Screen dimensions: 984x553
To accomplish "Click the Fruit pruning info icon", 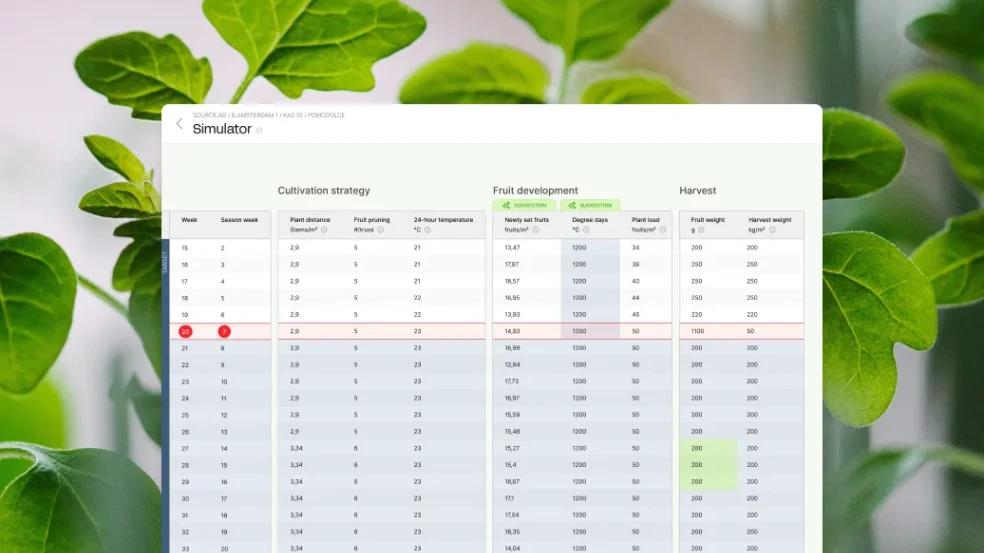I will 380,230.
